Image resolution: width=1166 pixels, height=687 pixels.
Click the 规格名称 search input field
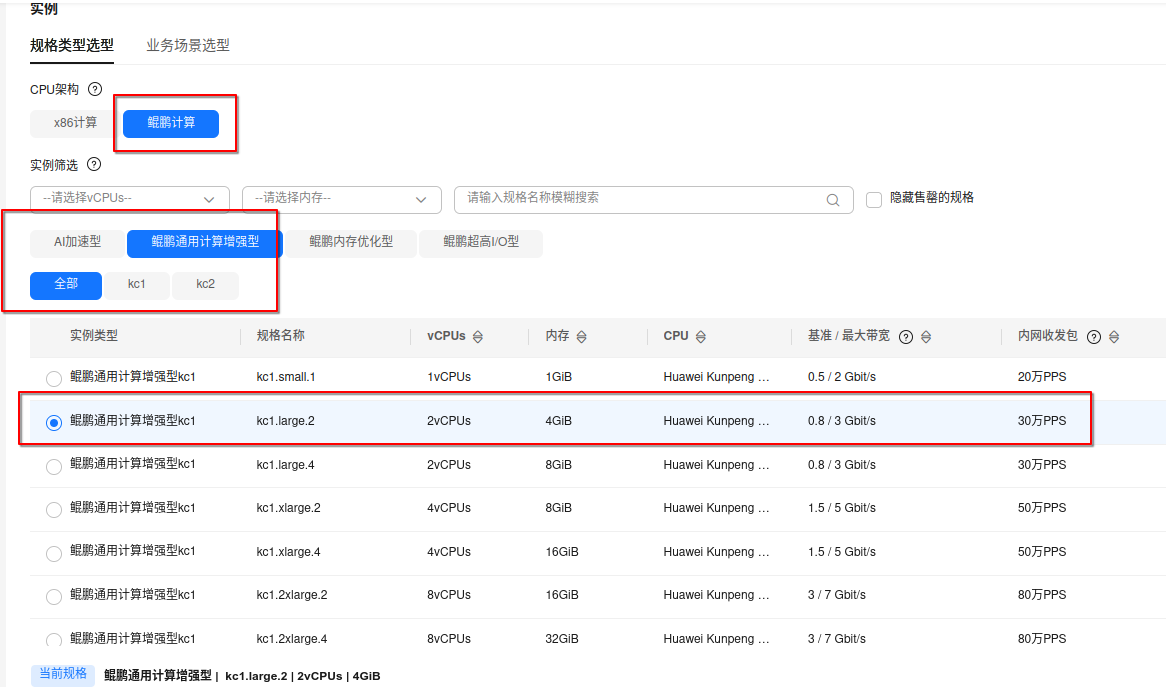pos(654,199)
